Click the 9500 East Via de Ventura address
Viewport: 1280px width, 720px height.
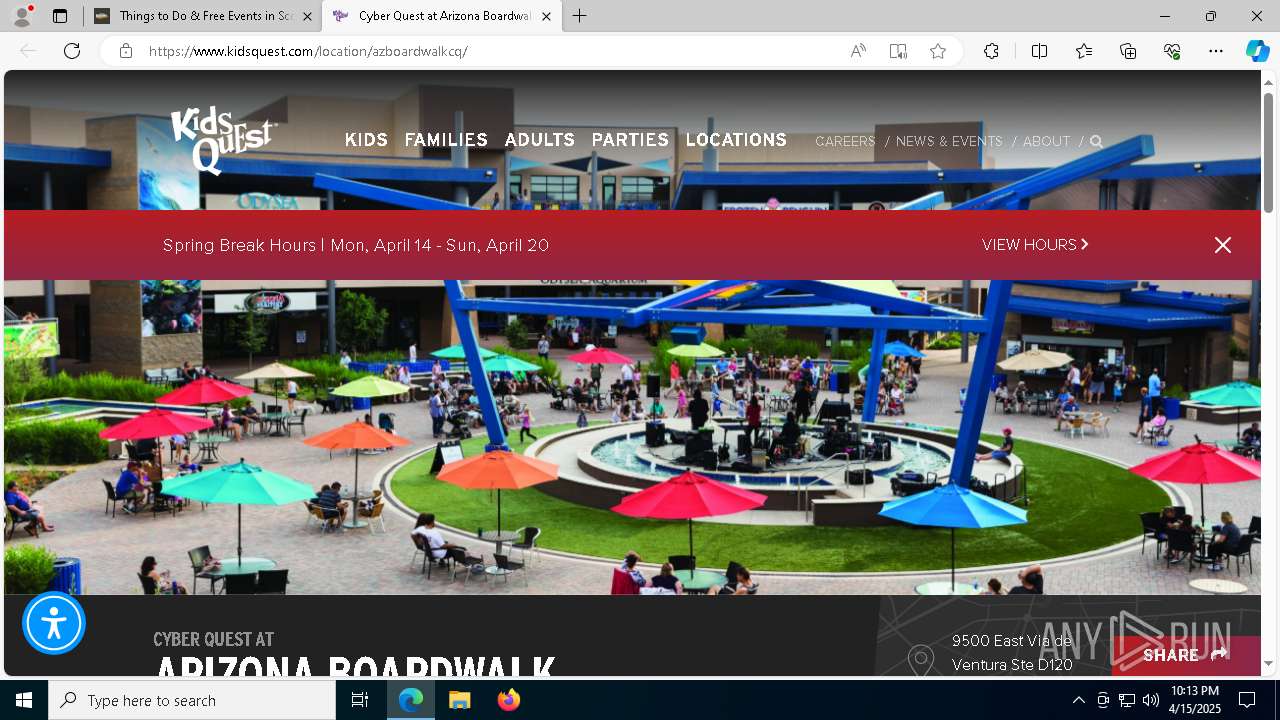pos(1012,653)
